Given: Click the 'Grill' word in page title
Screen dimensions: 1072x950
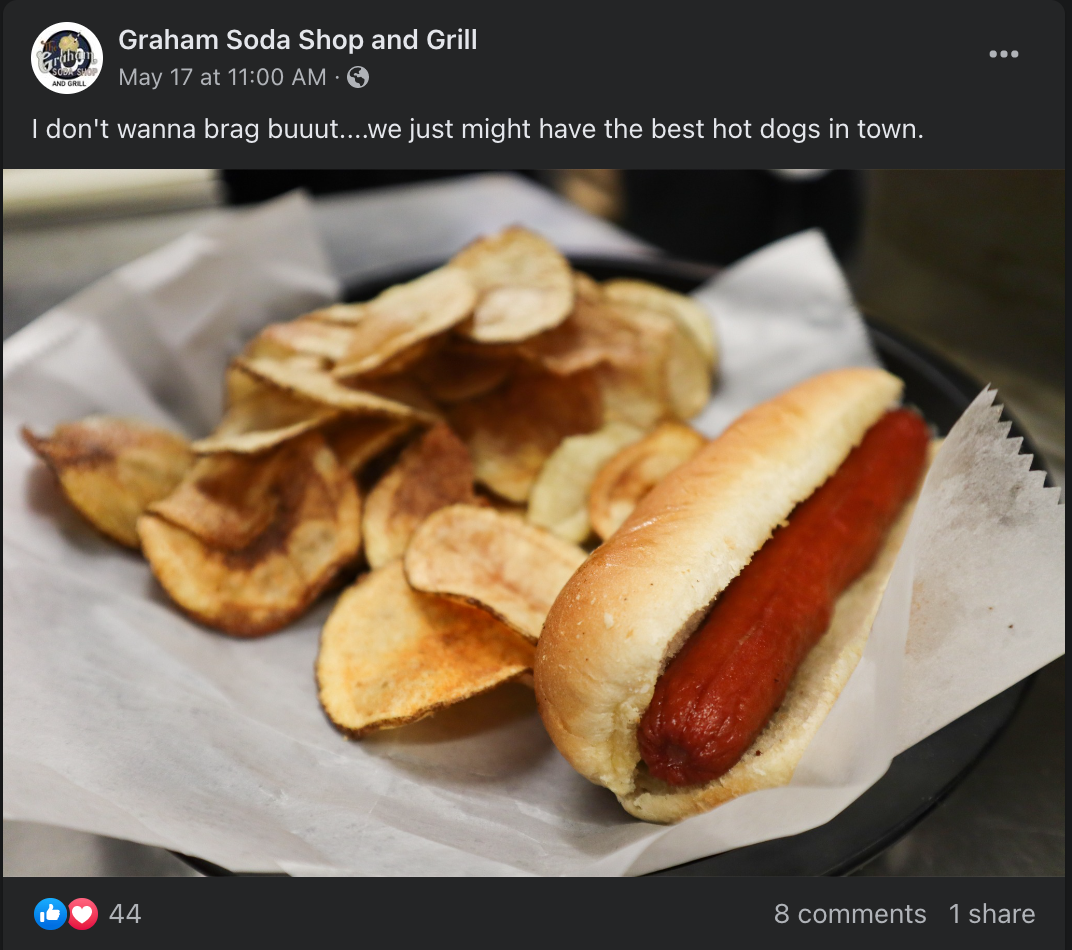Looking at the screenshot, I should coord(451,40).
